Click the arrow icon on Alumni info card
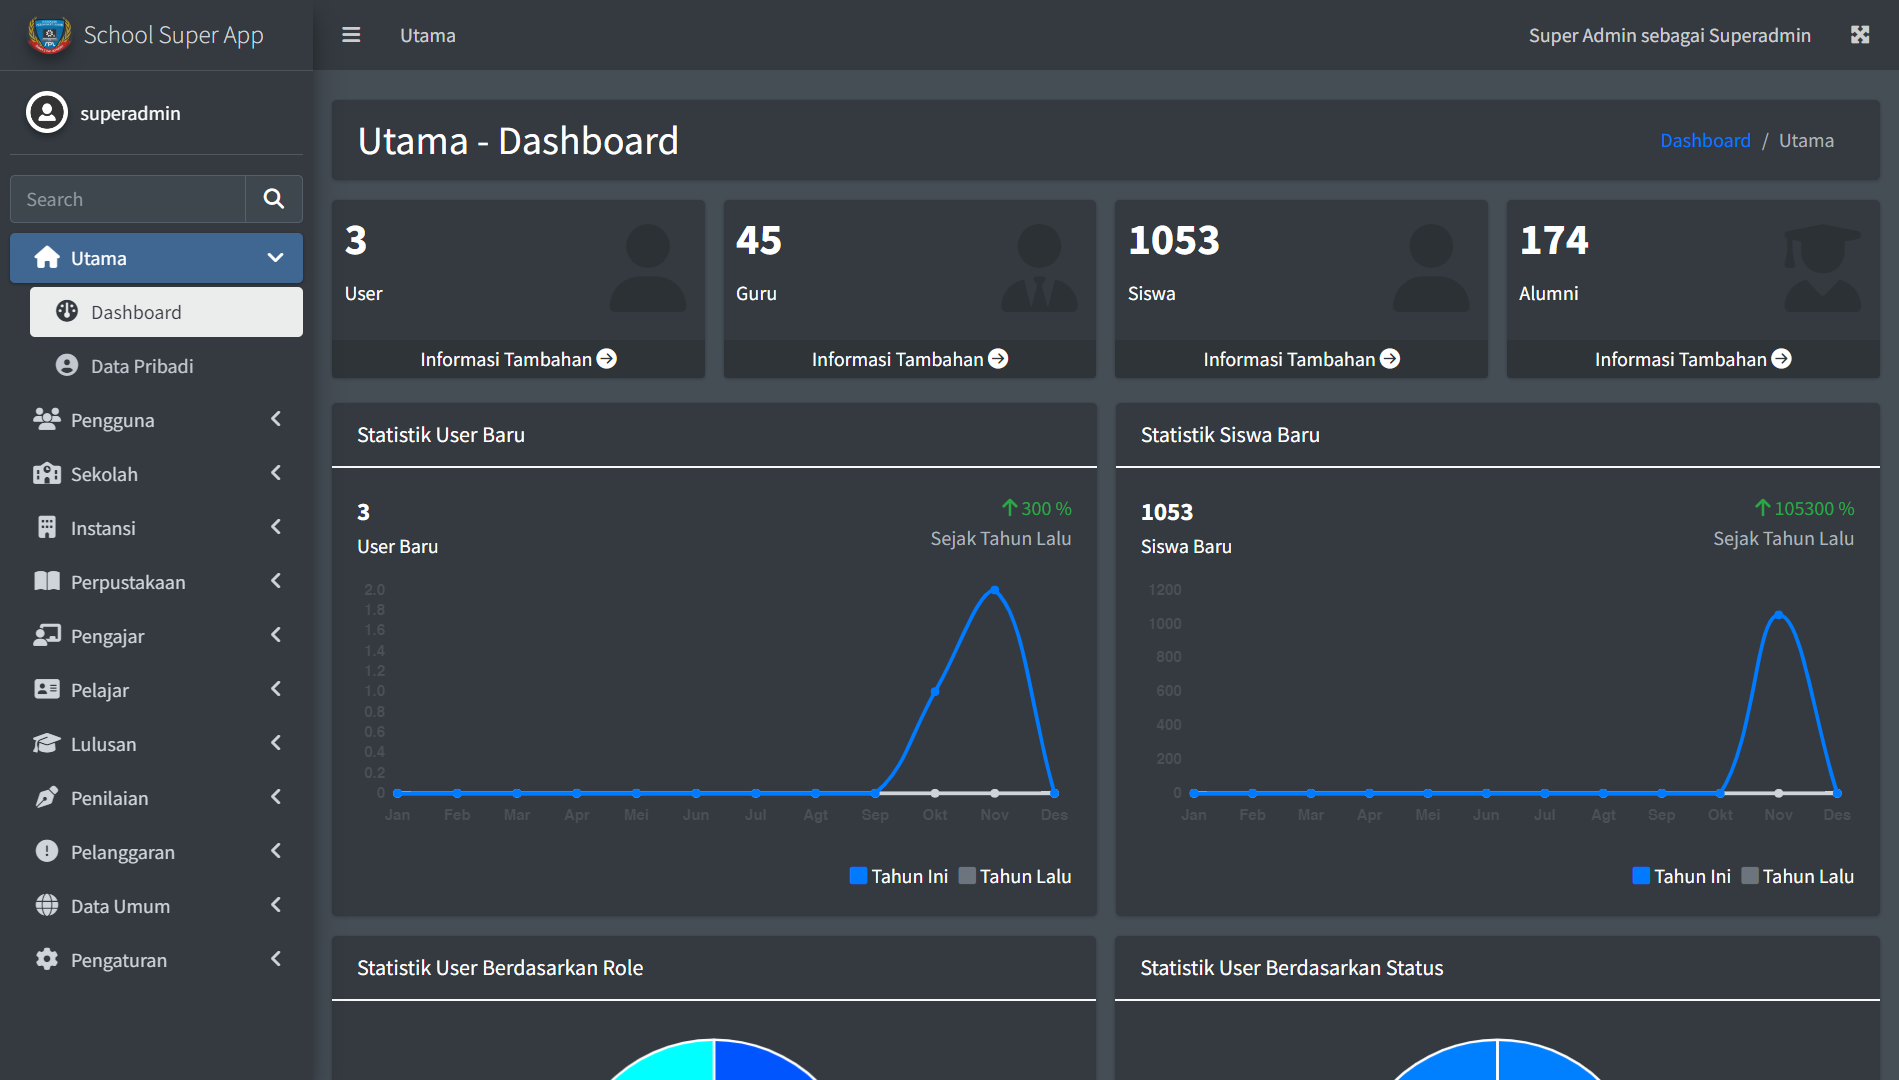Image resolution: width=1899 pixels, height=1080 pixels. [x=1781, y=359]
